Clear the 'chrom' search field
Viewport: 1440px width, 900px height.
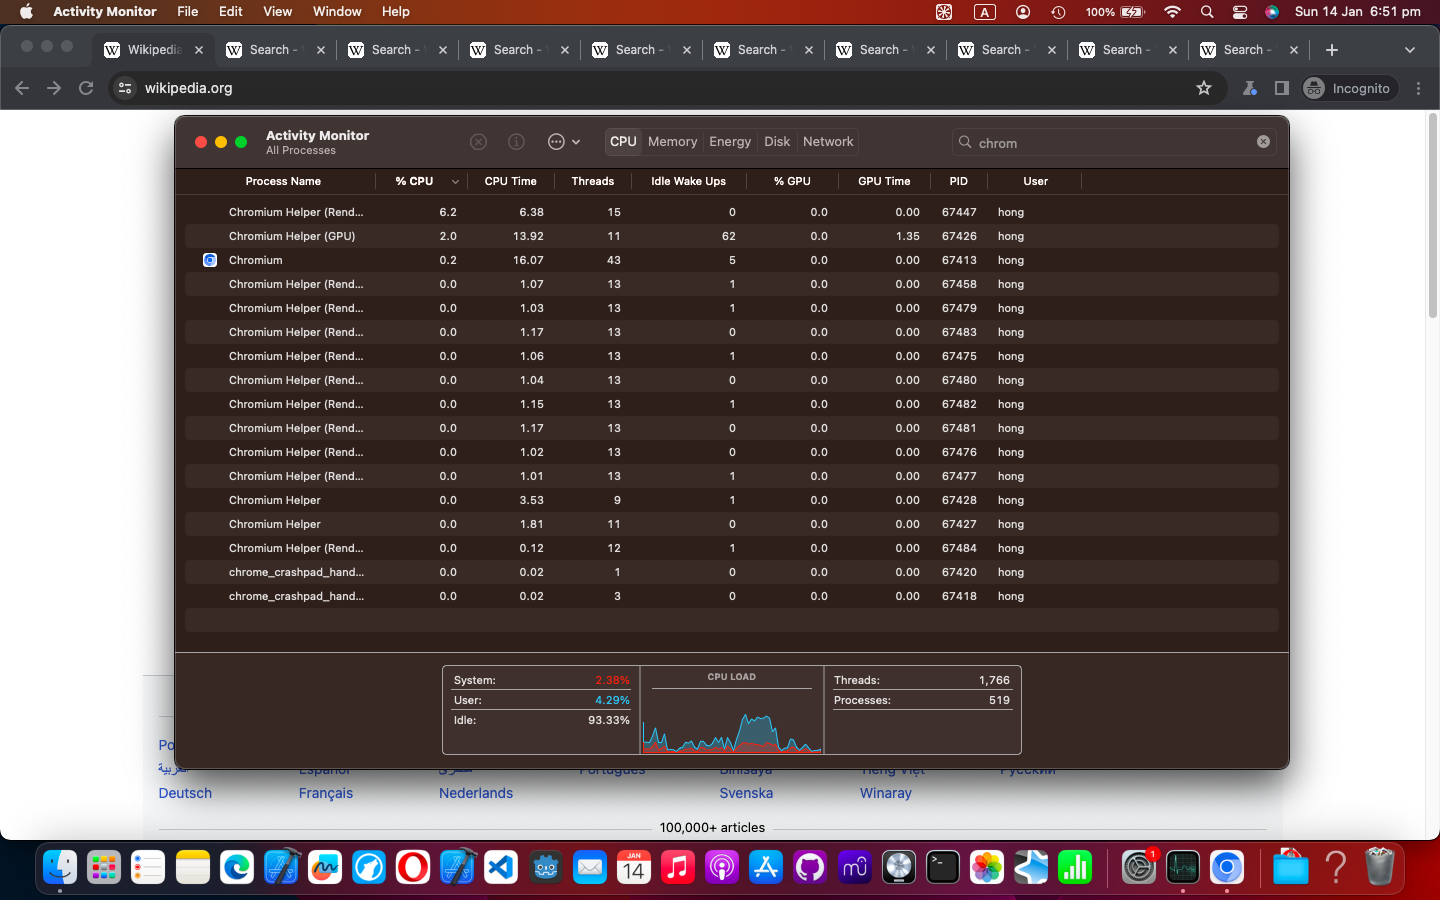(x=1263, y=141)
